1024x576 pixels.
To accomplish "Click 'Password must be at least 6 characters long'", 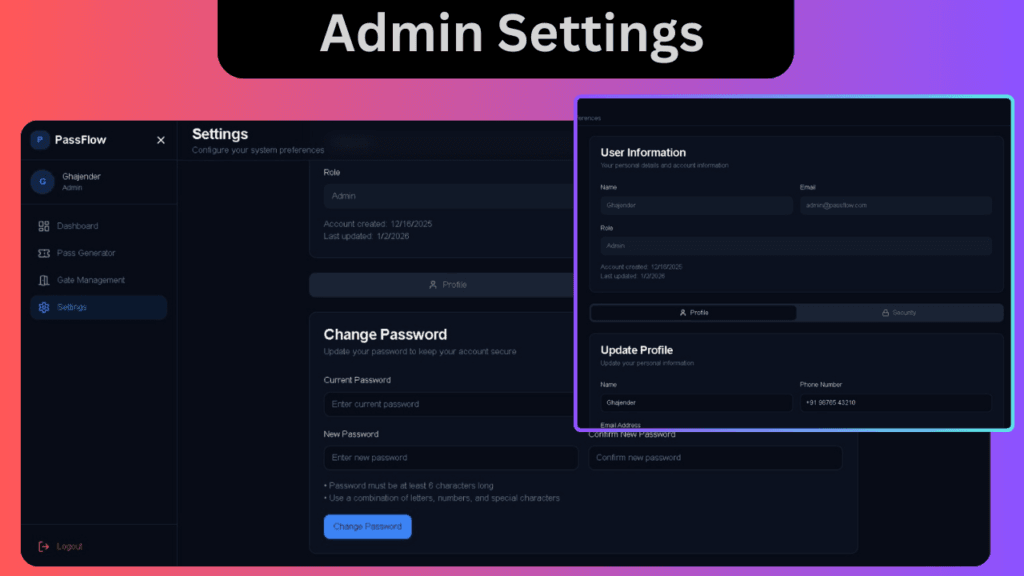I will coord(409,486).
